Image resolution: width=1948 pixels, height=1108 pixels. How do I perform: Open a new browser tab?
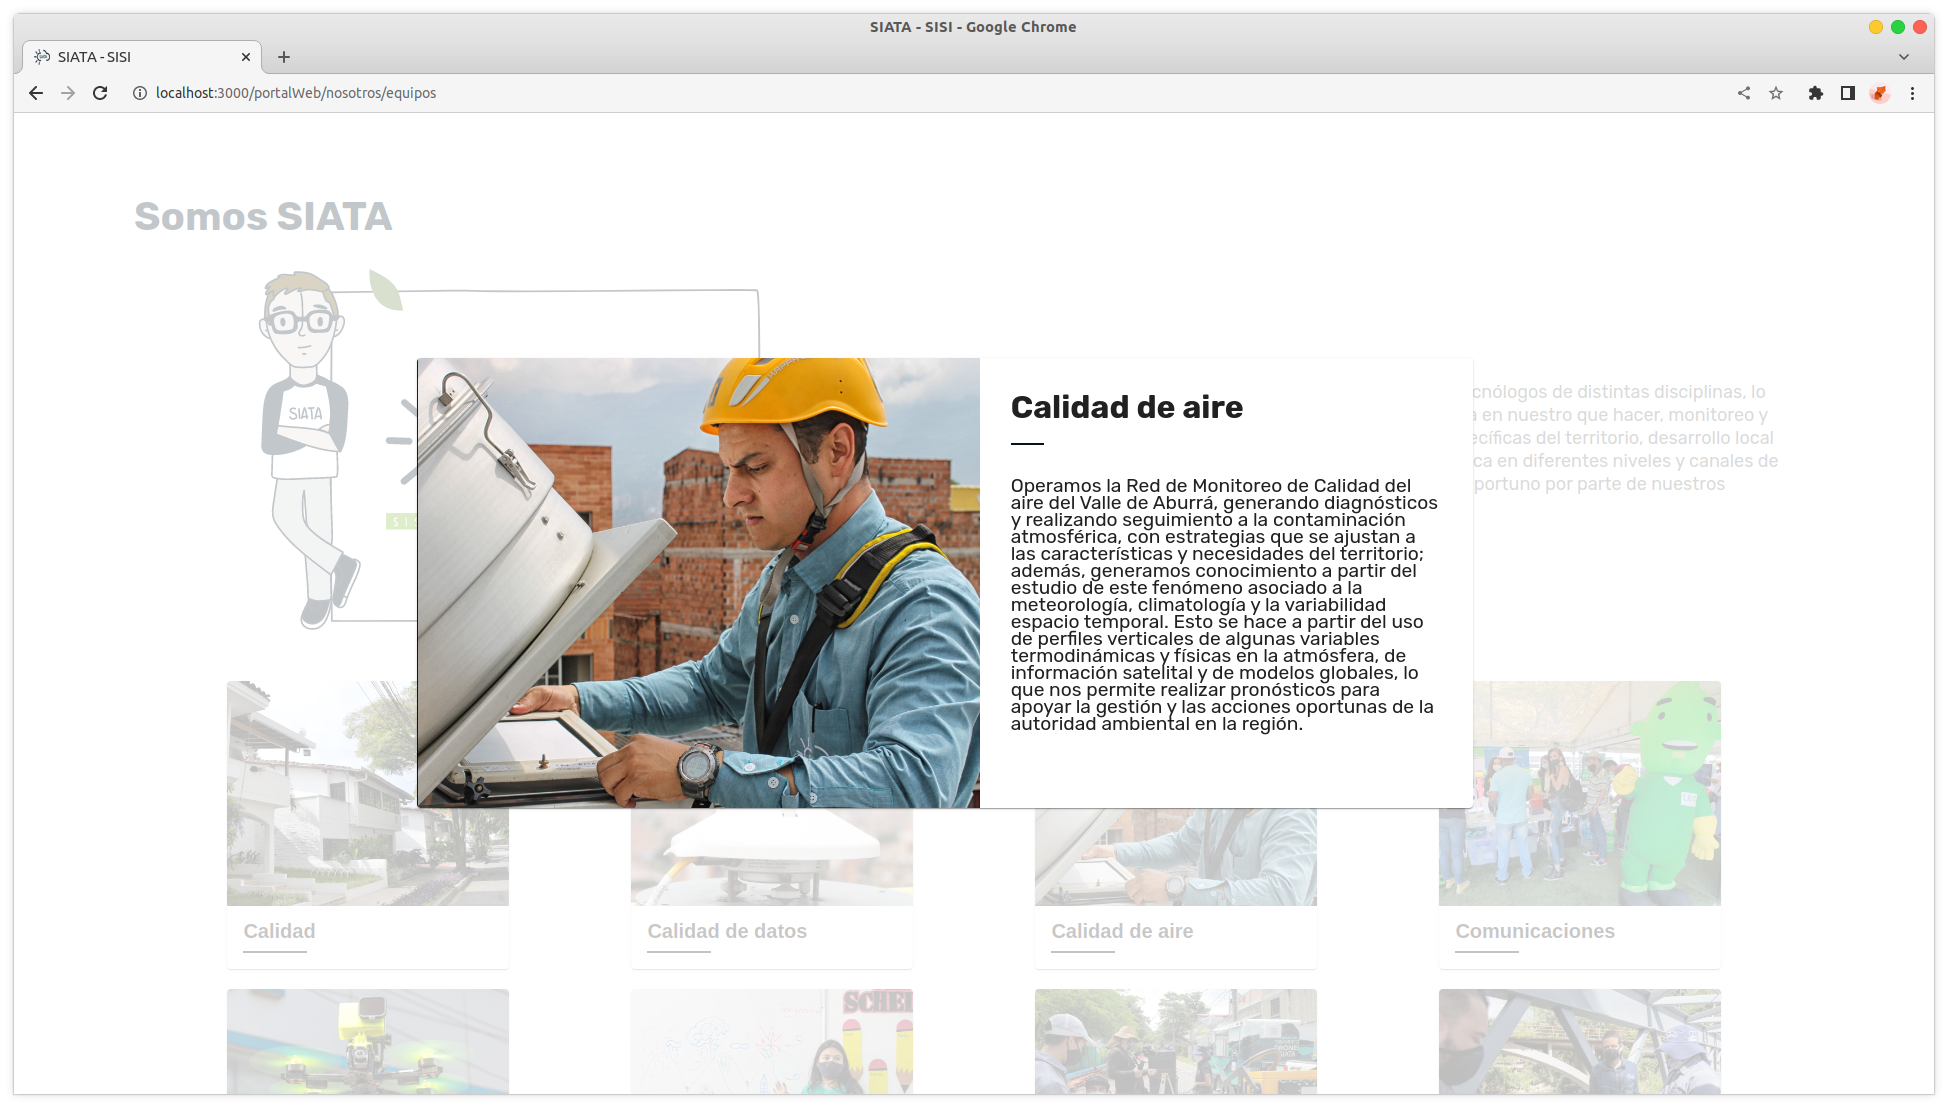click(284, 57)
